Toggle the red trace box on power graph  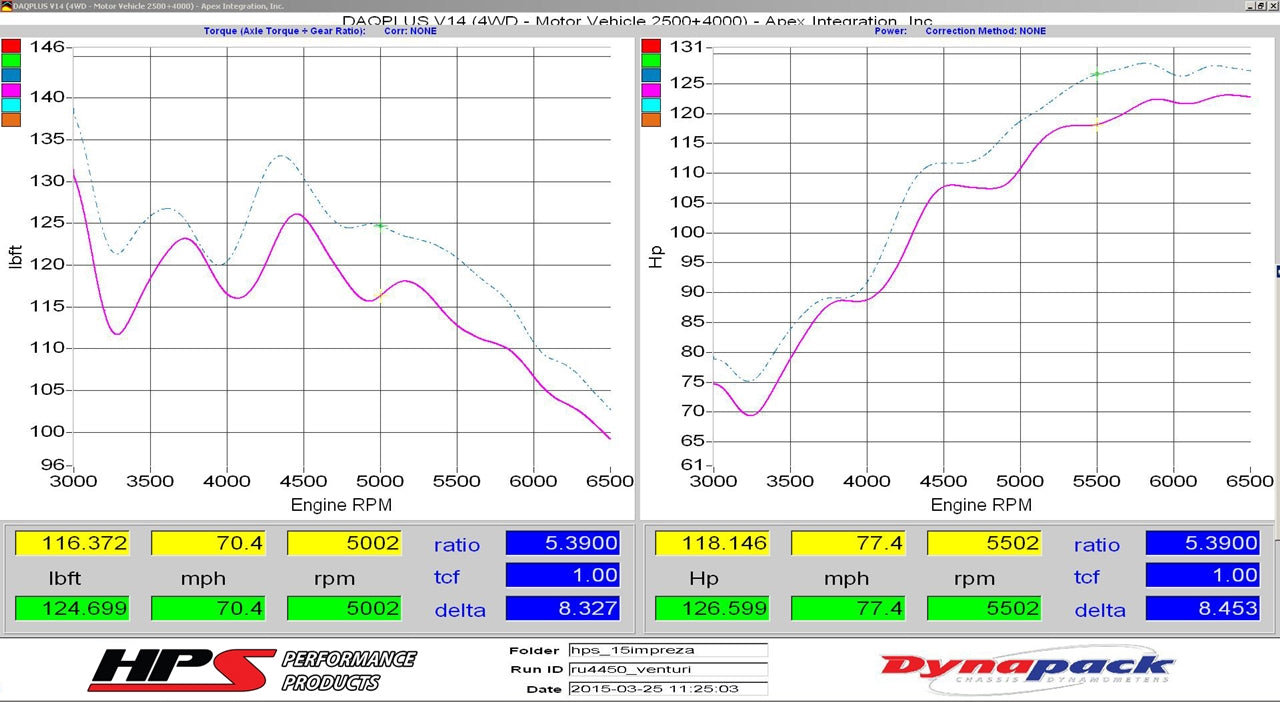[x=651, y=45]
